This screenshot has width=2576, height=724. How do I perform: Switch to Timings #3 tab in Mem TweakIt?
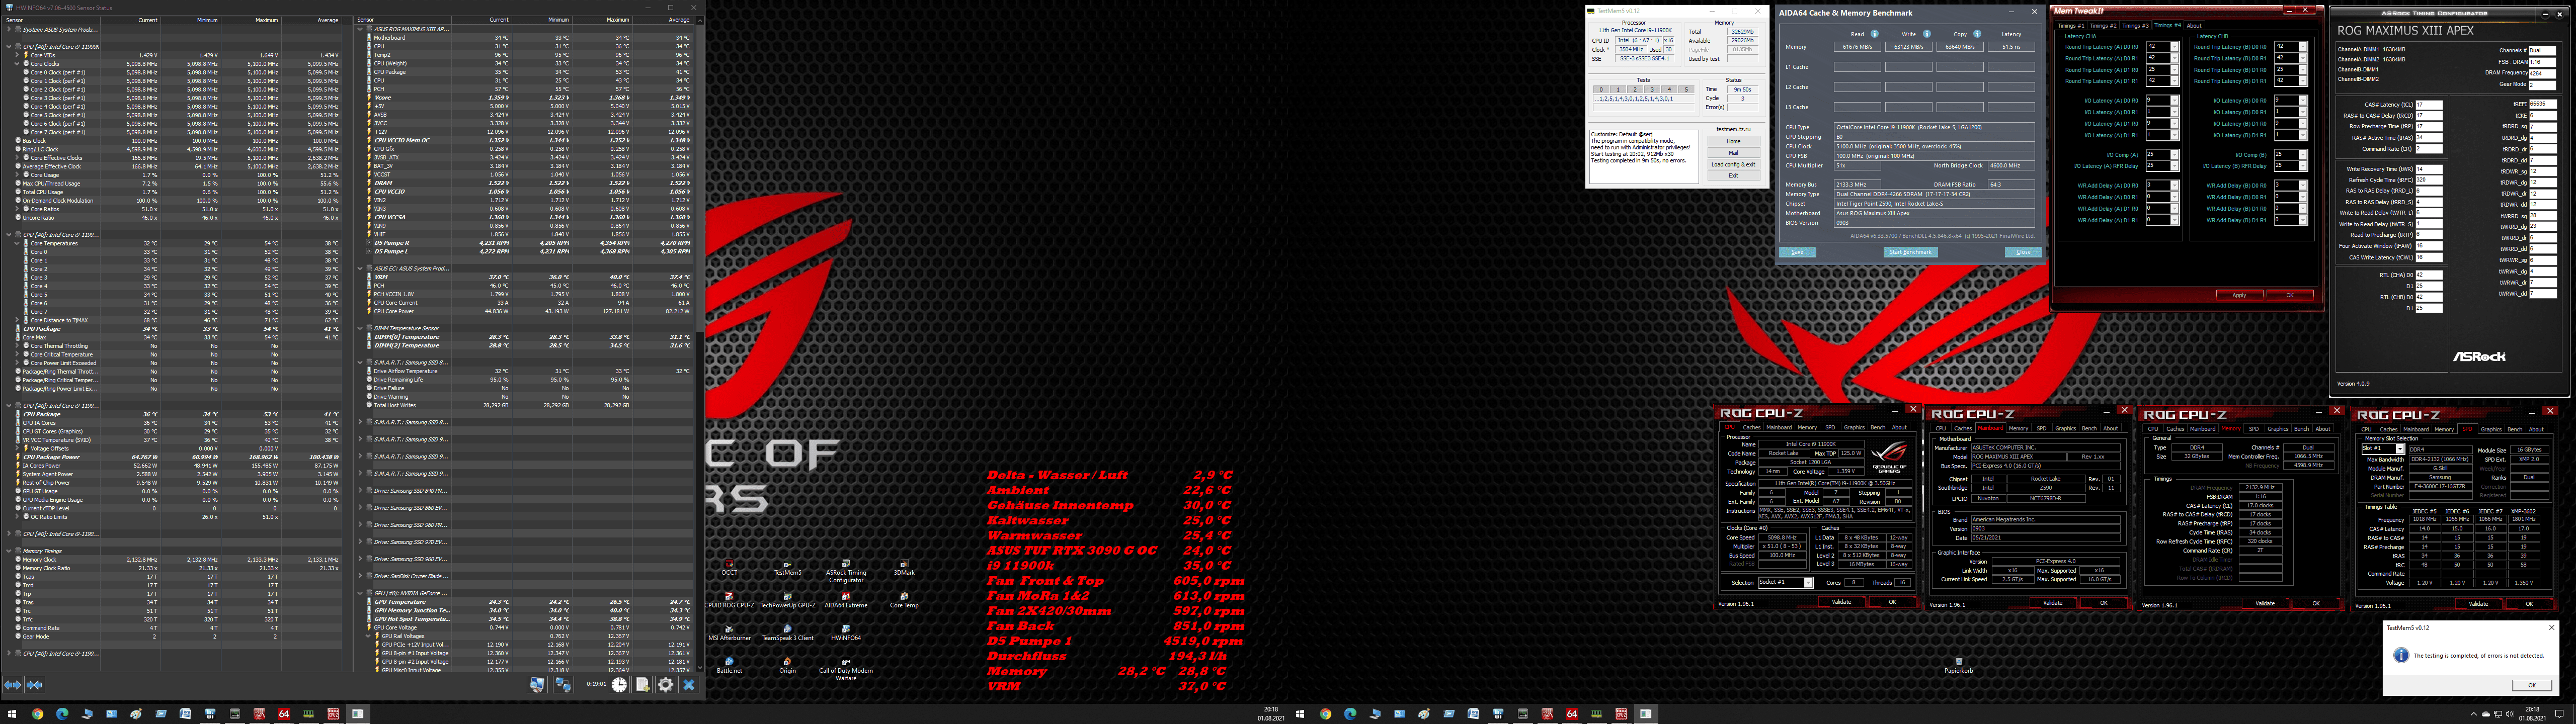coord(2135,26)
